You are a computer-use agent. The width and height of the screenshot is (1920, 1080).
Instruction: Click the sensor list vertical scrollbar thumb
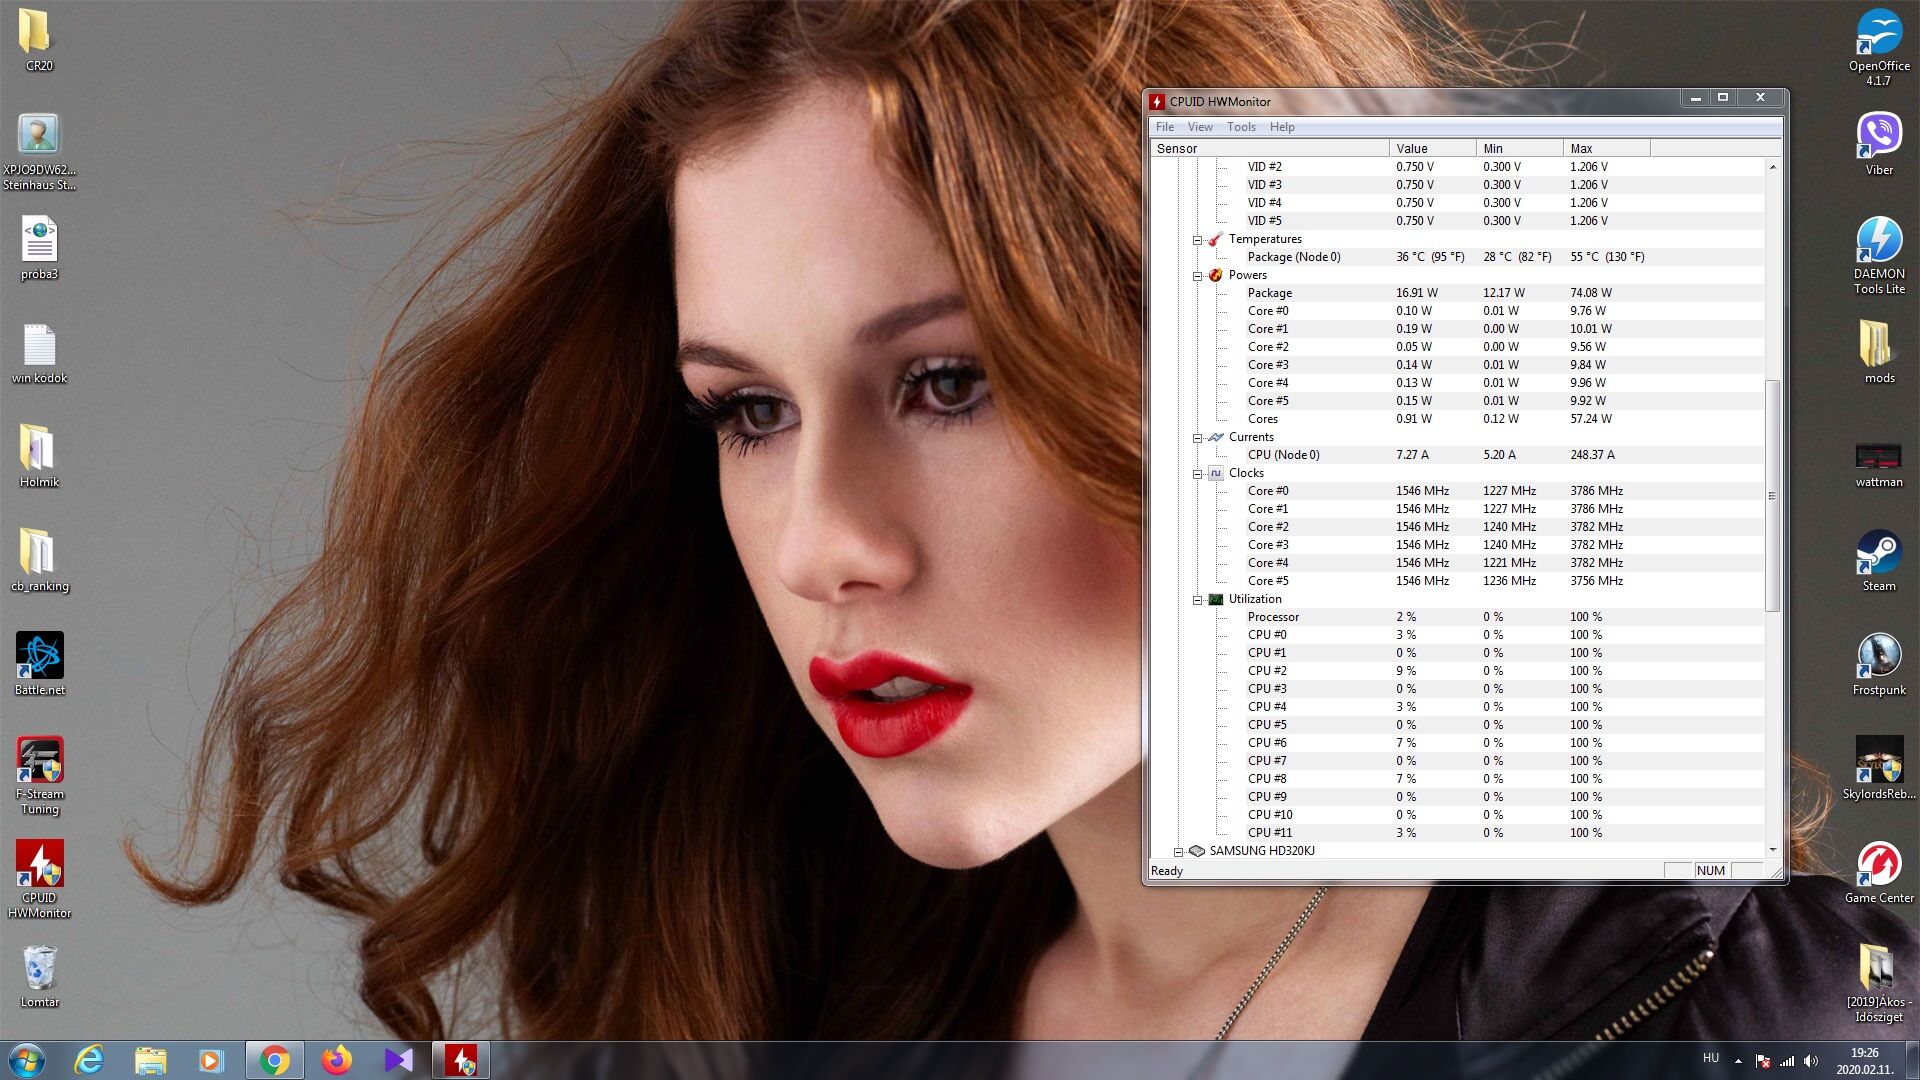coord(1772,495)
